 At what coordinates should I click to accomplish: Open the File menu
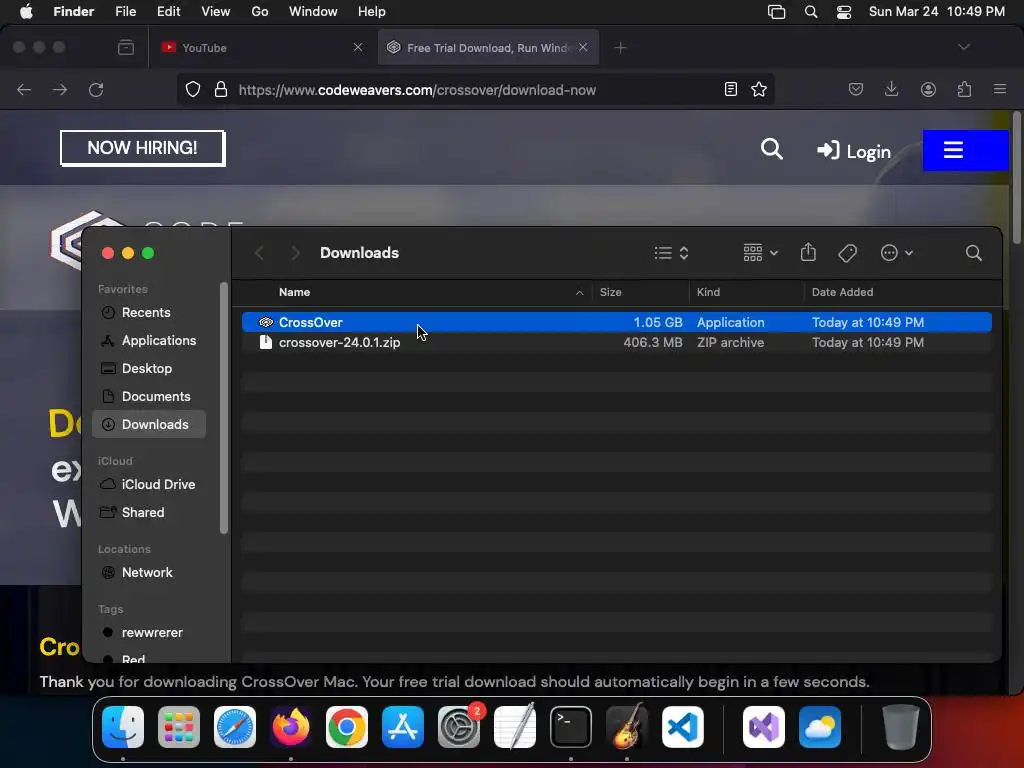click(125, 12)
